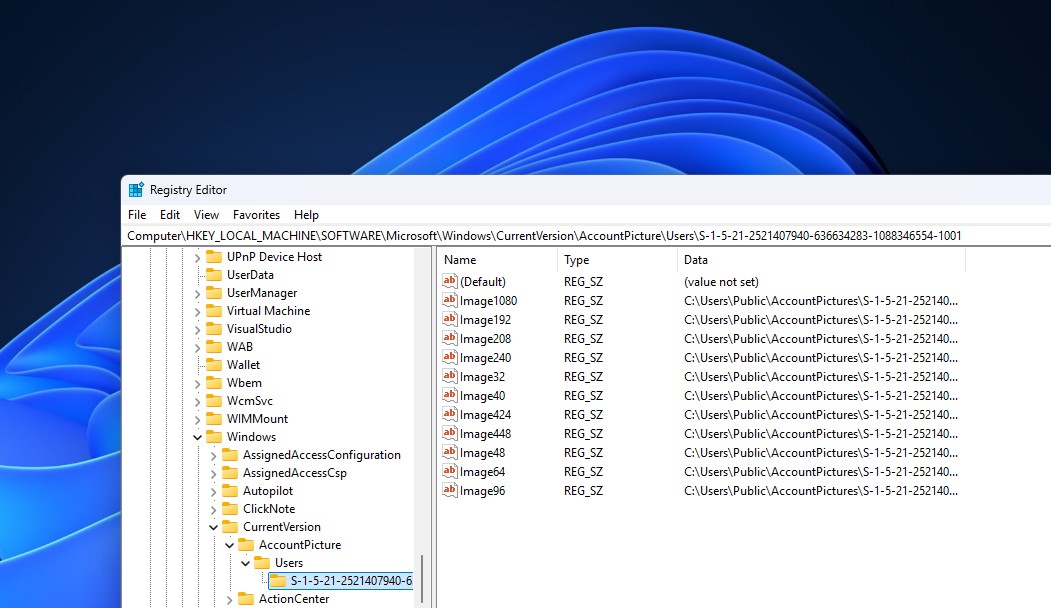Open the File menu
Screen dimensions: 1051x608
click(137, 215)
